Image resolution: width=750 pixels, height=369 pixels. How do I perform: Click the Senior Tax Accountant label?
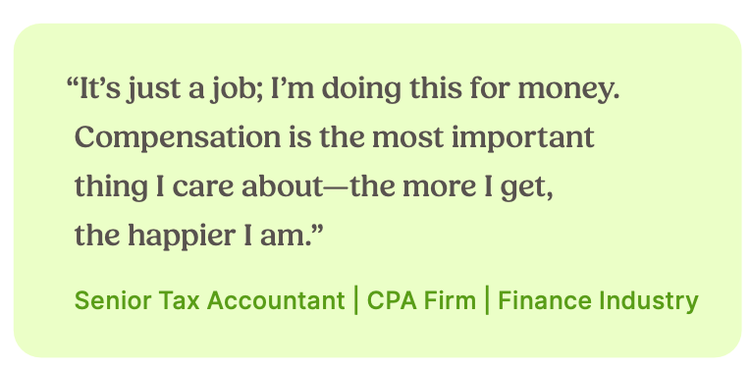(x=210, y=301)
